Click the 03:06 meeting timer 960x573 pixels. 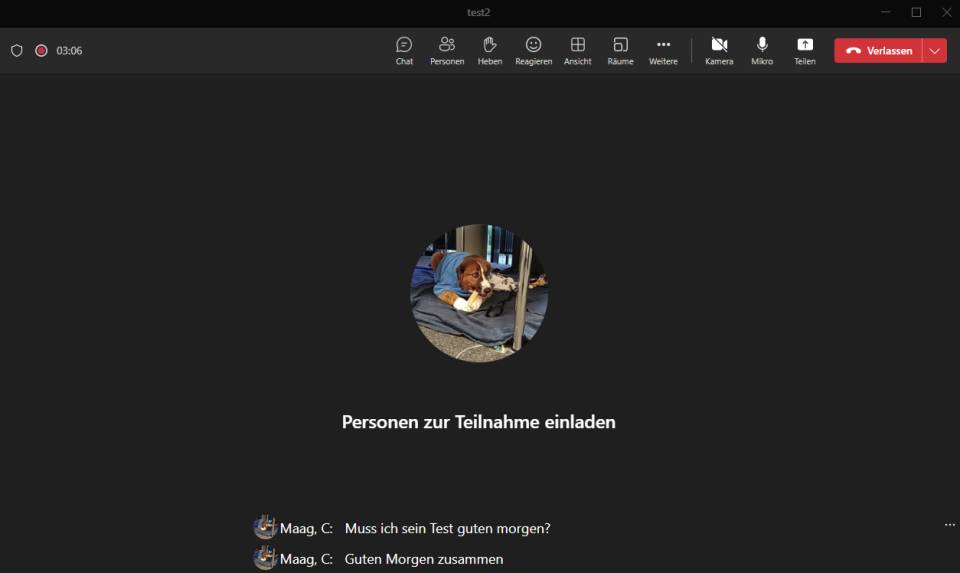tap(69, 50)
